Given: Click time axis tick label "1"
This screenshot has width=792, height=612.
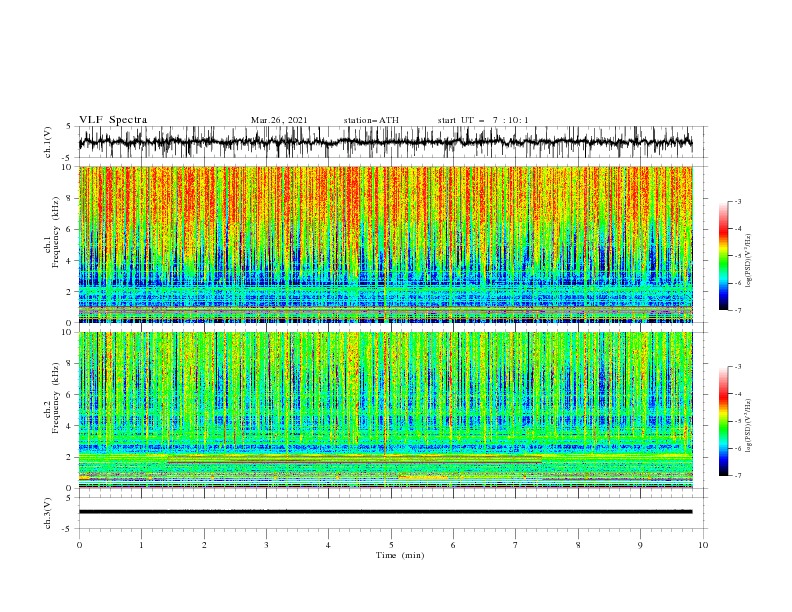Looking at the screenshot, I should tap(141, 545).
